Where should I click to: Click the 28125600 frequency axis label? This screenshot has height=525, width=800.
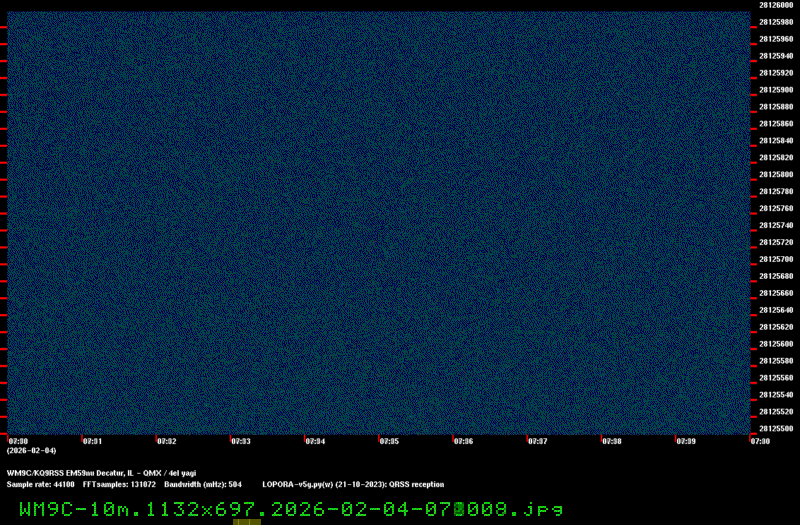[x=776, y=343]
